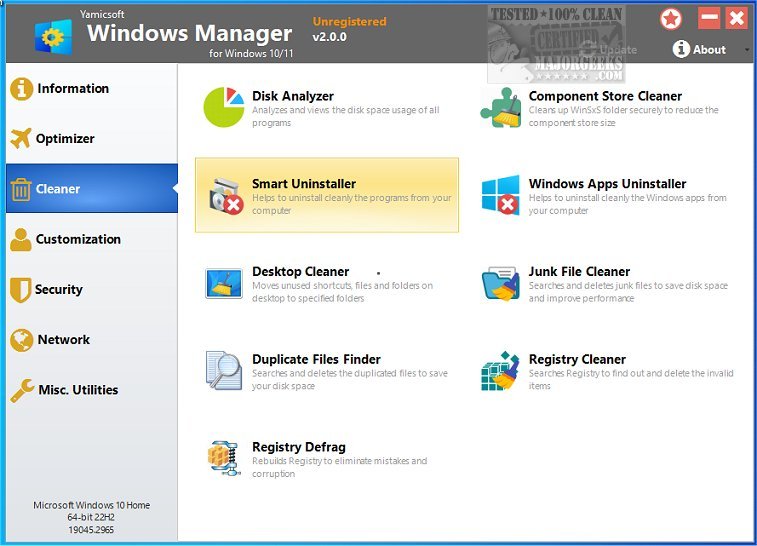757x546 pixels.
Task: Click the Duplicate Files Finder magnifier icon
Action: (224, 371)
